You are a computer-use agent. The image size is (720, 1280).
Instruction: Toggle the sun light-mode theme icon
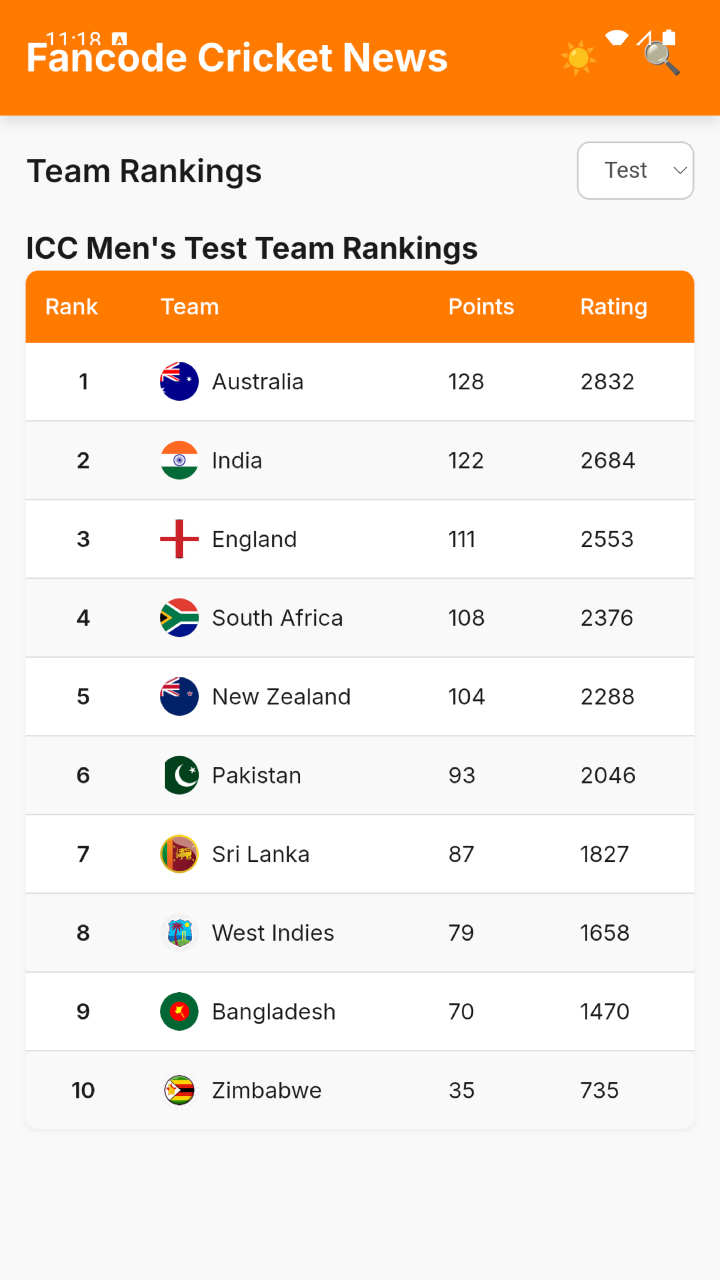[579, 58]
